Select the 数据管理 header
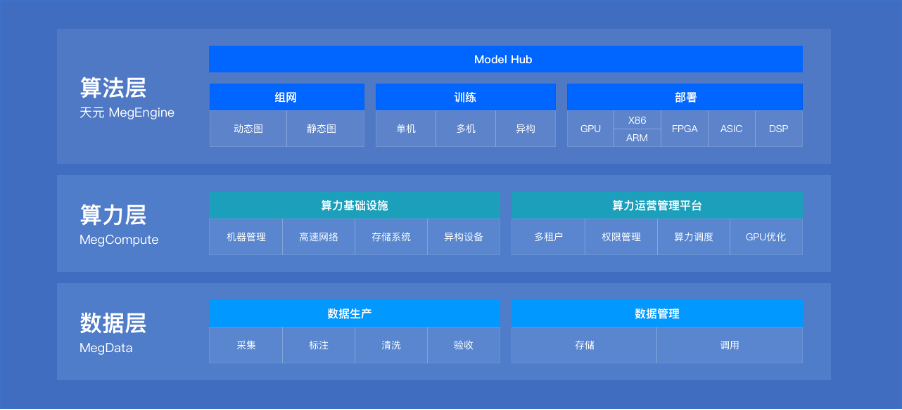The width and height of the screenshot is (902, 410). click(657, 314)
